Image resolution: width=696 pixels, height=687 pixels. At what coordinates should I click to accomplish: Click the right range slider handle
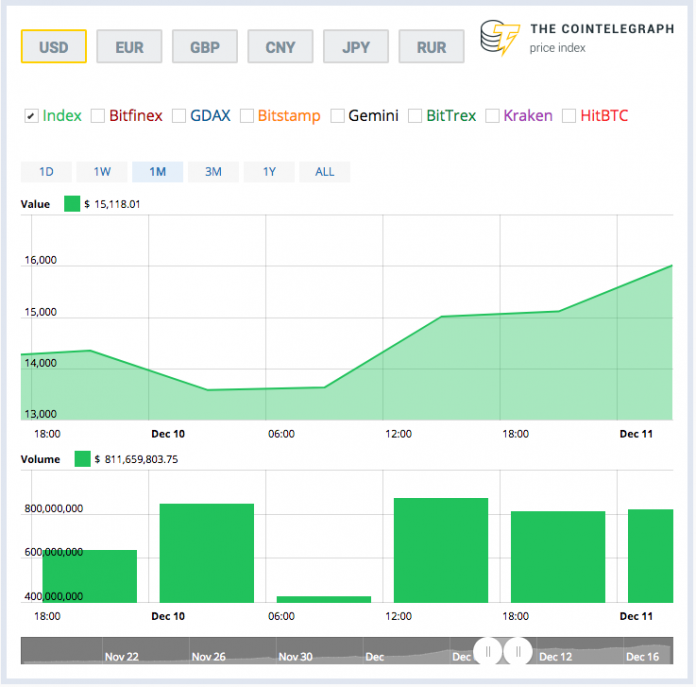pyautogui.click(x=517, y=651)
